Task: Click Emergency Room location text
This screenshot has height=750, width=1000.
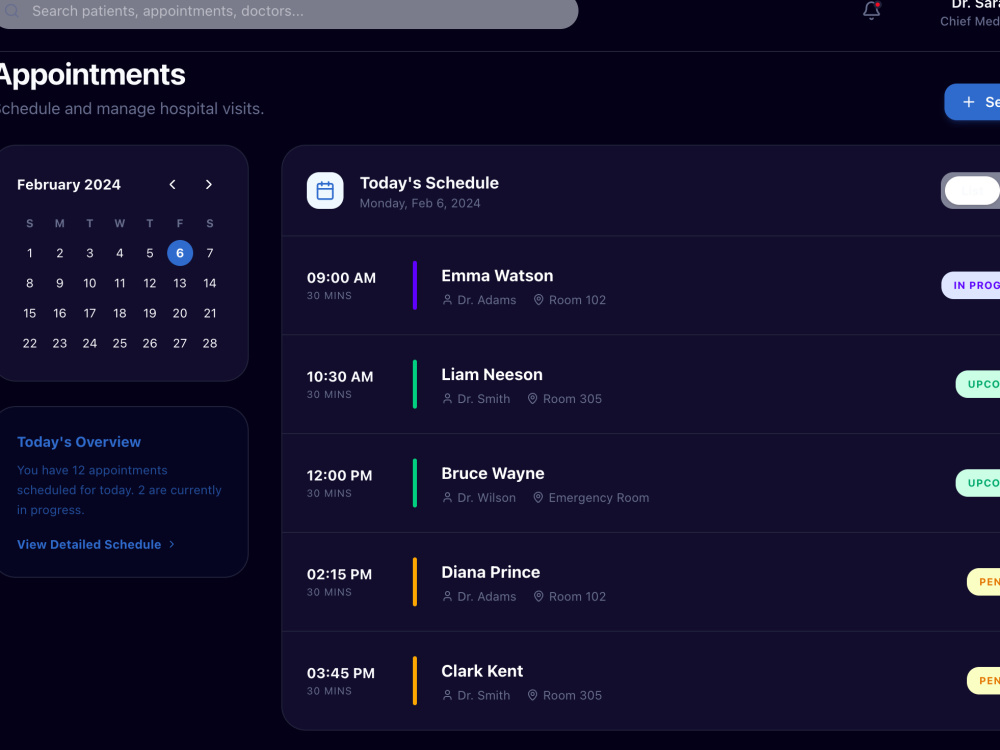Action: [x=599, y=497]
